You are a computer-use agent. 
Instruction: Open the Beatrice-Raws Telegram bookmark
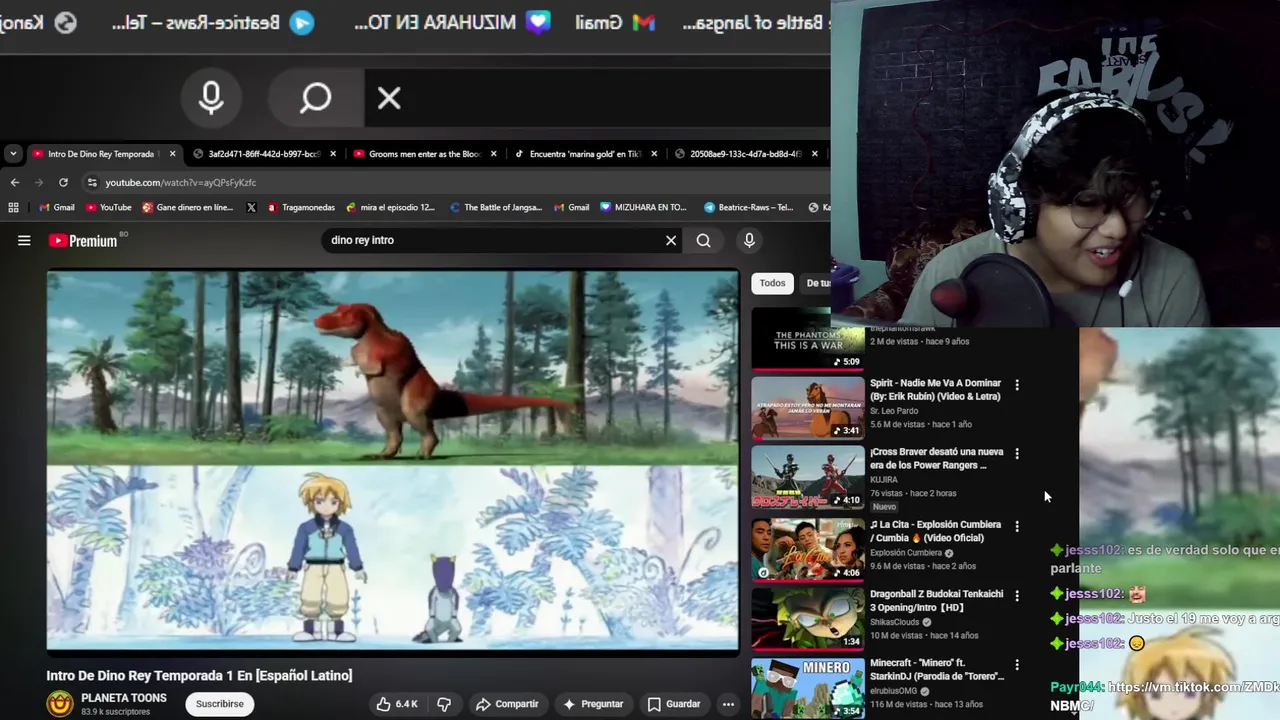[749, 207]
